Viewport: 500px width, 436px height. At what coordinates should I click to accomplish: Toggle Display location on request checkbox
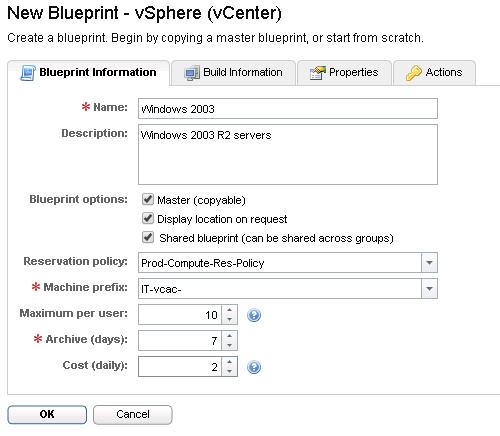(148, 219)
